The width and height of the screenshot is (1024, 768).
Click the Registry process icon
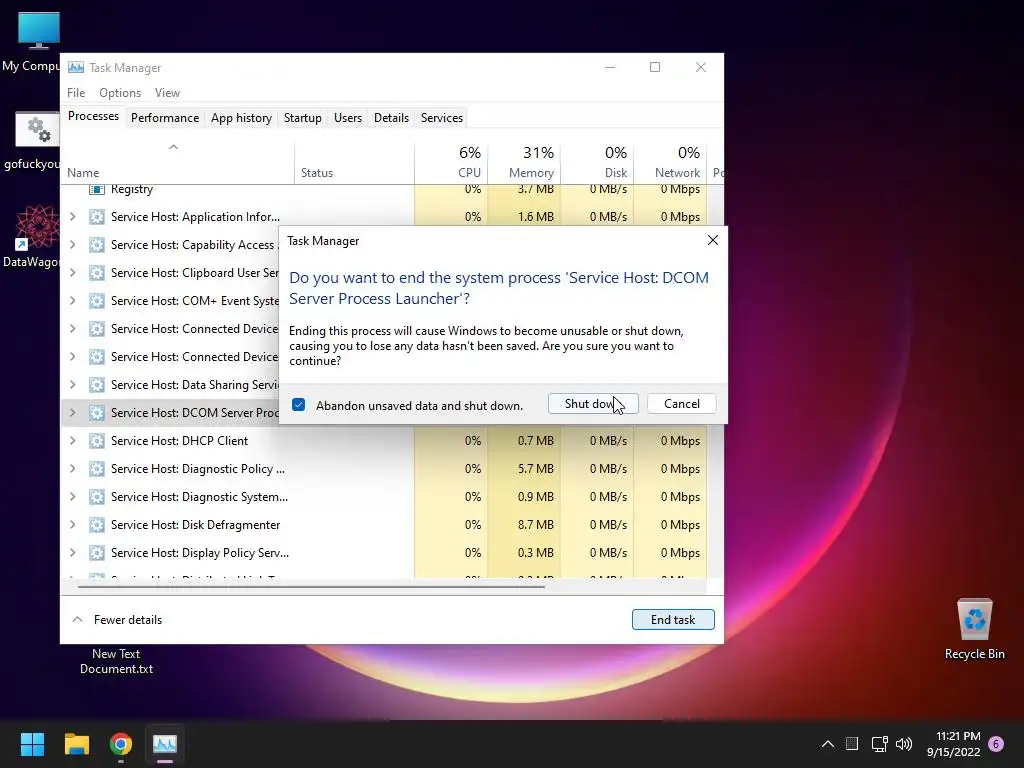(x=97, y=189)
